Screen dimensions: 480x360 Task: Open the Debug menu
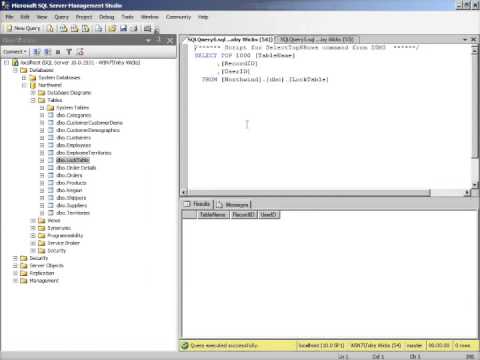point(107,17)
